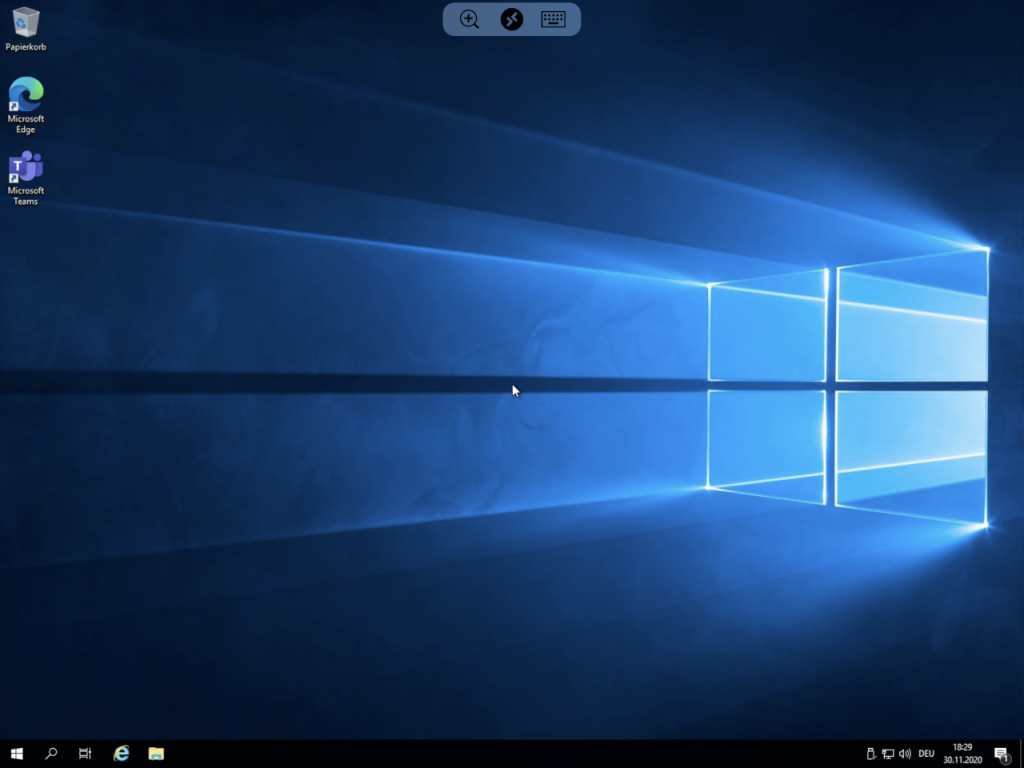Click the Show Desktop strip at the taskbar's far right
Image resolution: width=1024 pixels, height=768 pixels.
click(x=1021, y=753)
